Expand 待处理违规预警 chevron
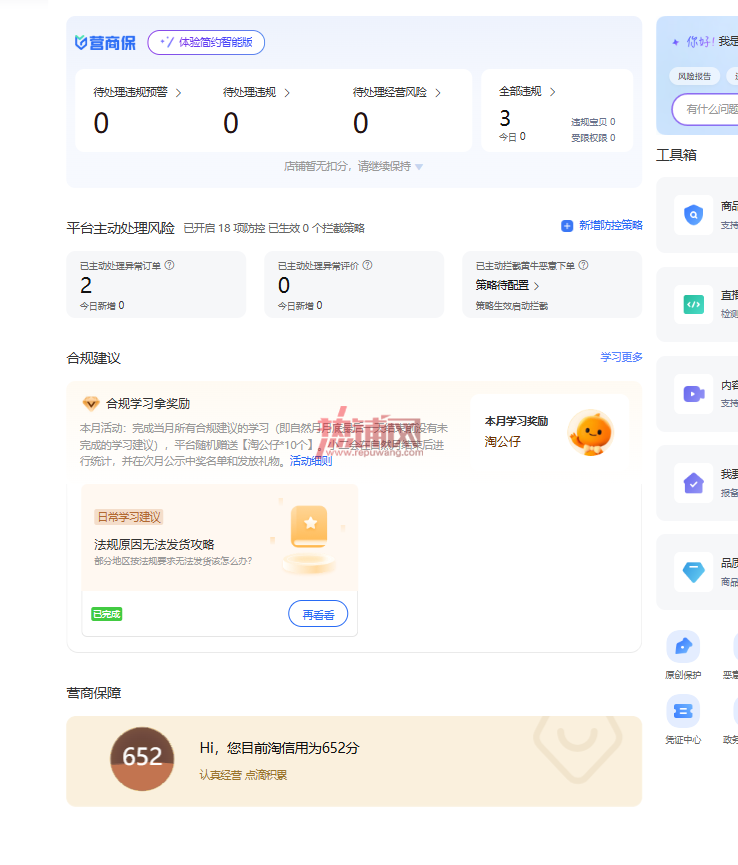Viewport: 738px width, 865px height. (x=178, y=93)
